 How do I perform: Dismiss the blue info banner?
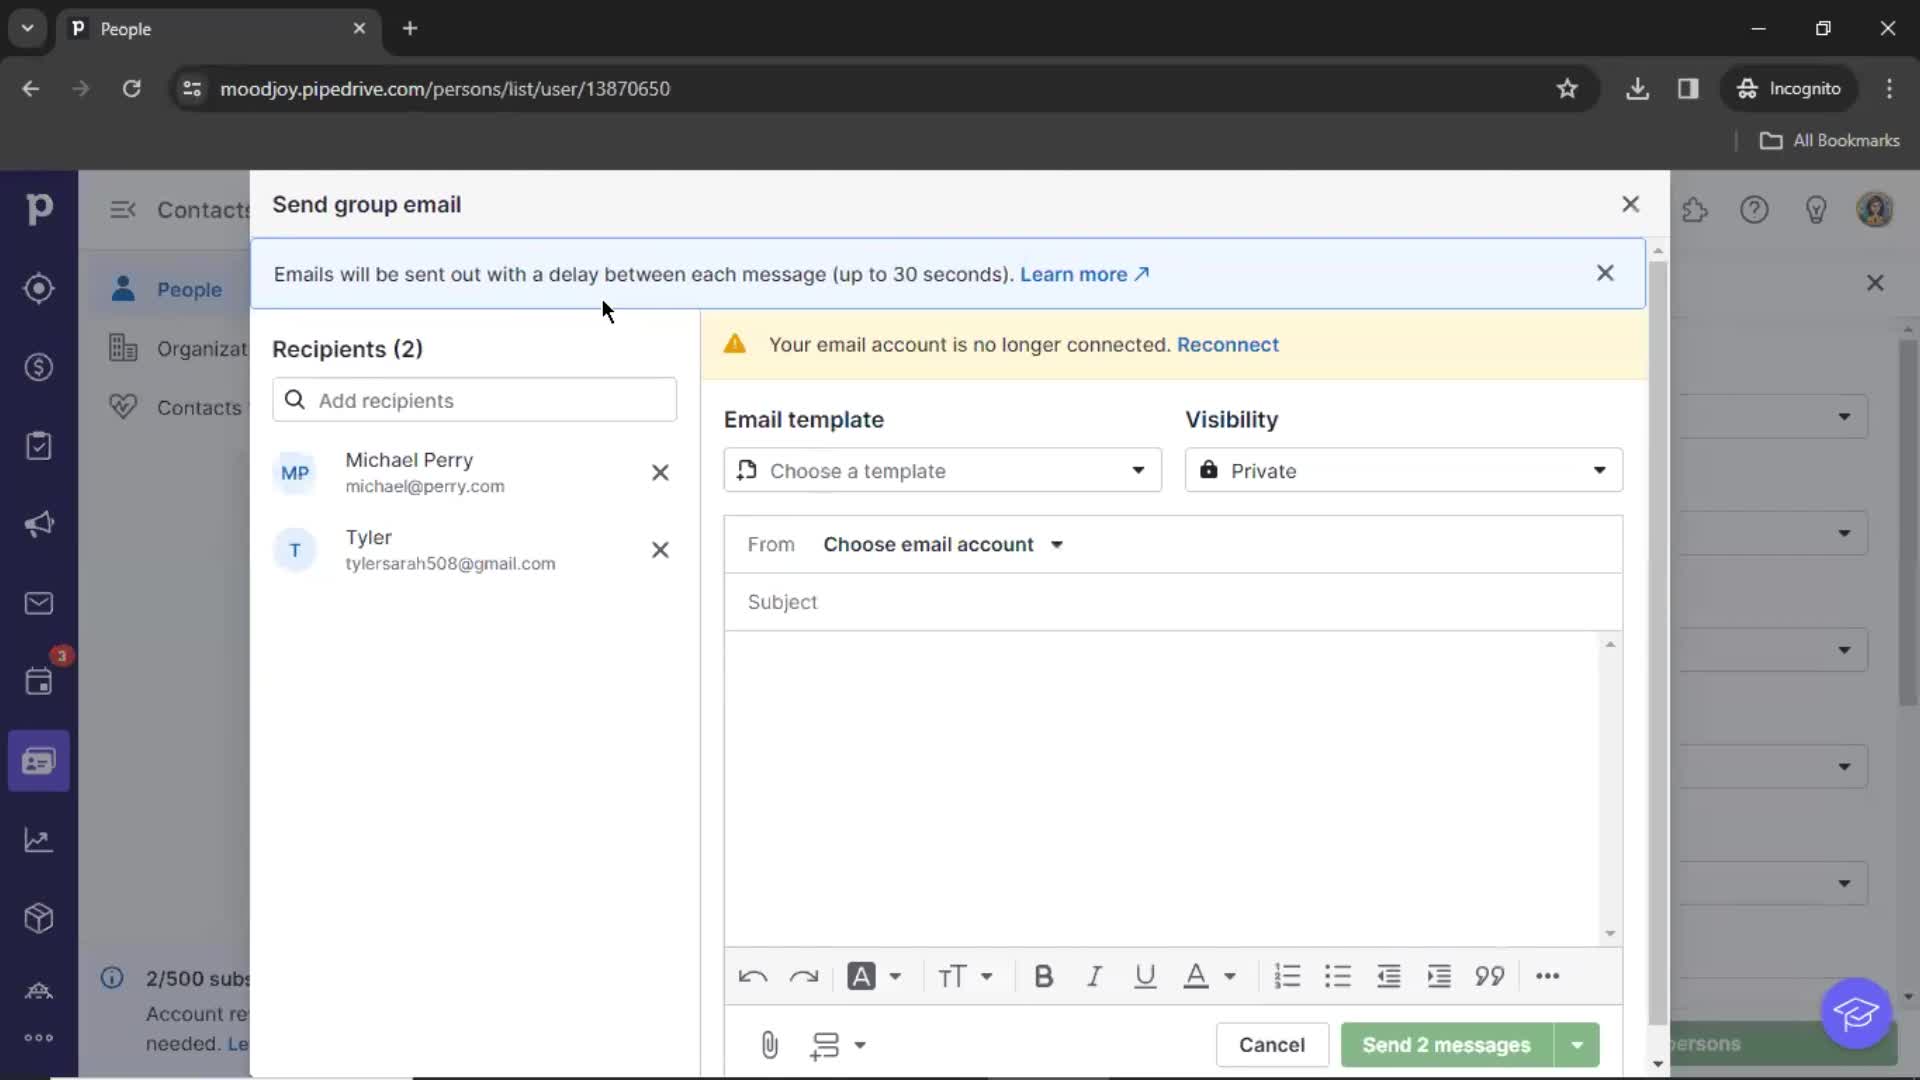coord(1606,273)
